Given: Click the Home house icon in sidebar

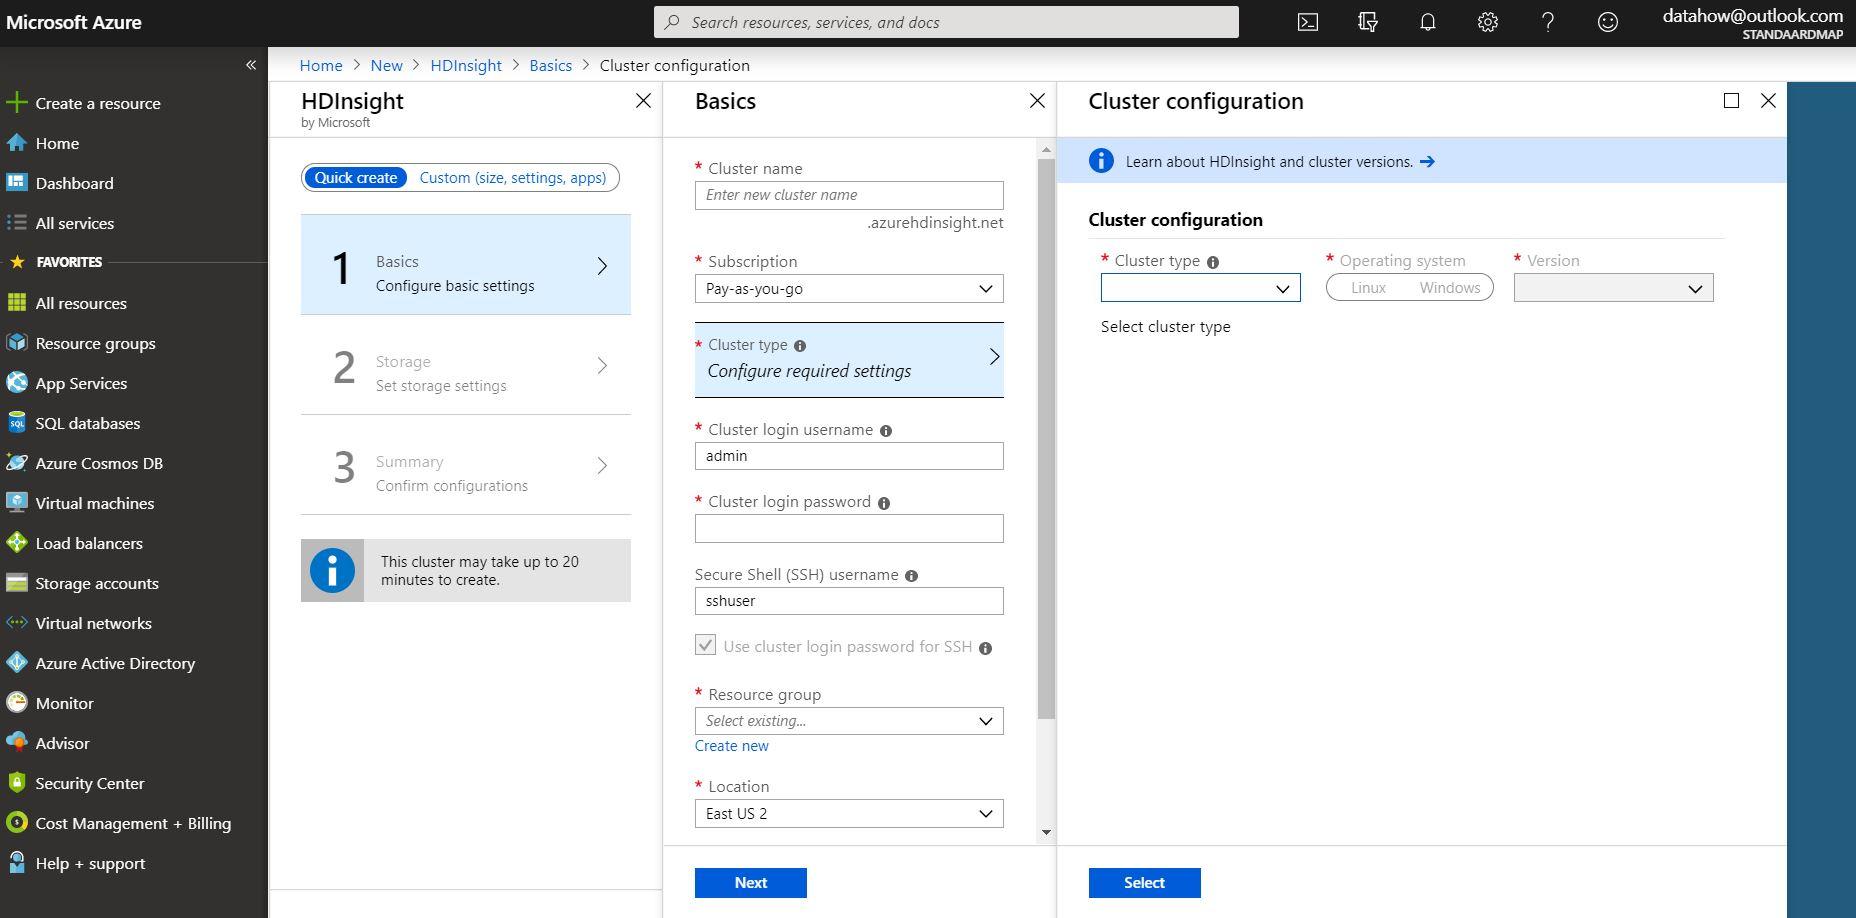Looking at the screenshot, I should (16, 143).
